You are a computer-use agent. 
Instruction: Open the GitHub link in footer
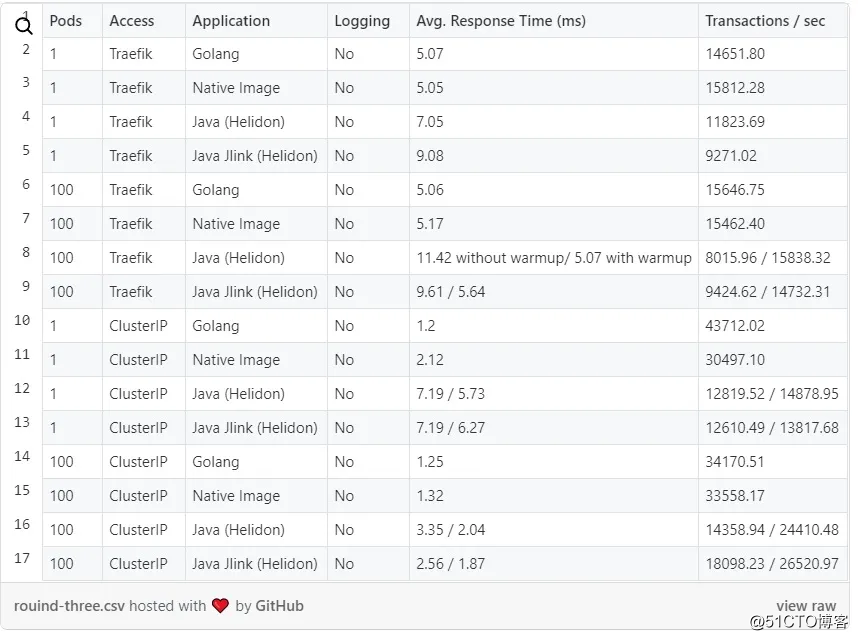[x=279, y=606]
